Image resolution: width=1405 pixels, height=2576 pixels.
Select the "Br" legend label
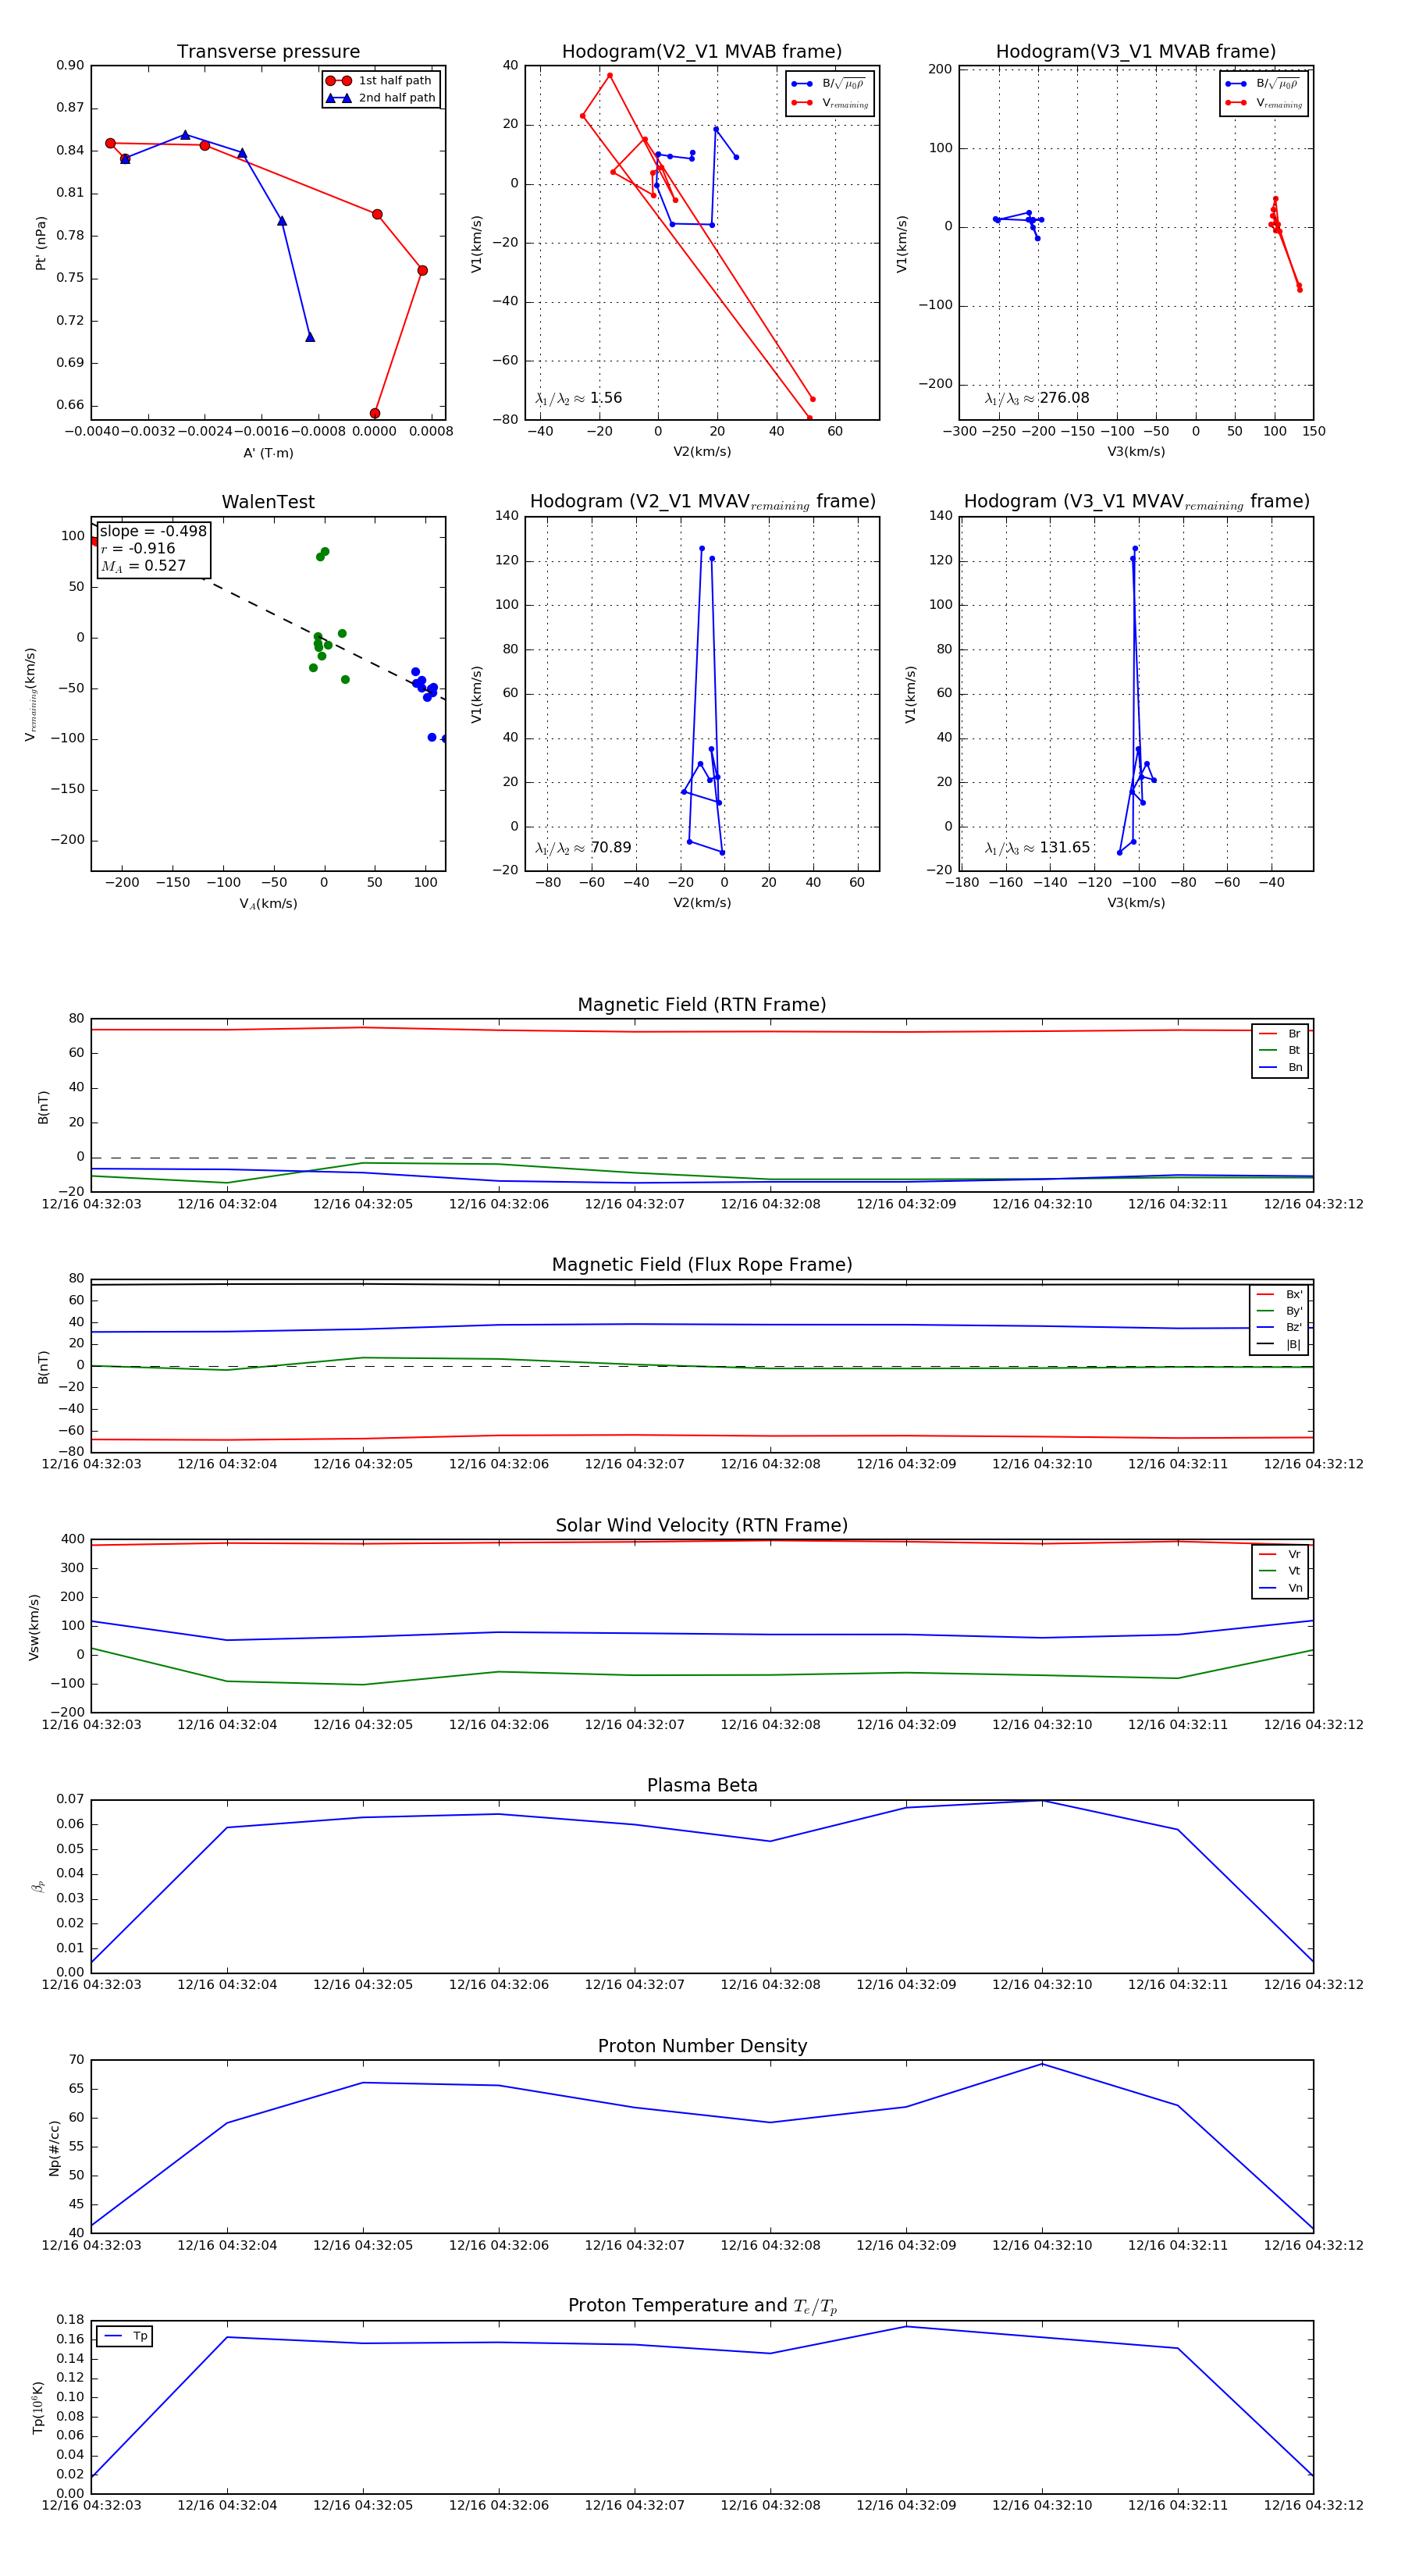click(x=1294, y=1034)
